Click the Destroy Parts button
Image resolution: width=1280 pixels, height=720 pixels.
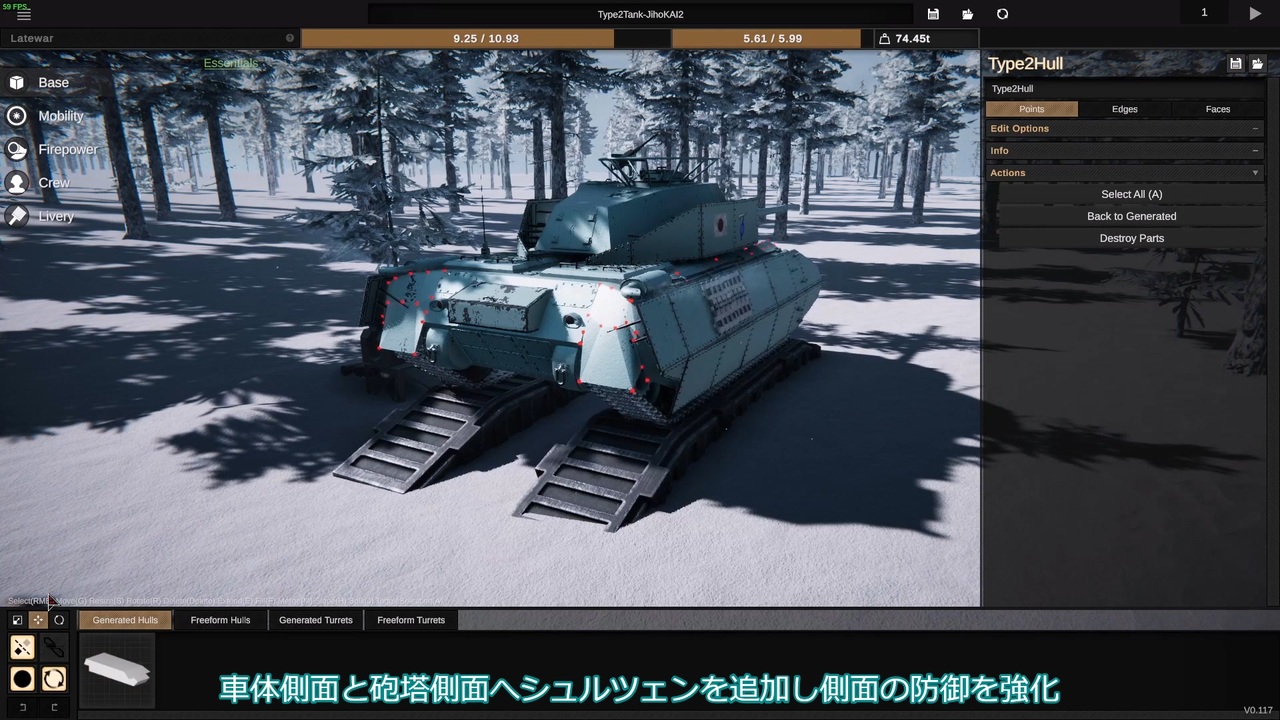(x=1131, y=238)
